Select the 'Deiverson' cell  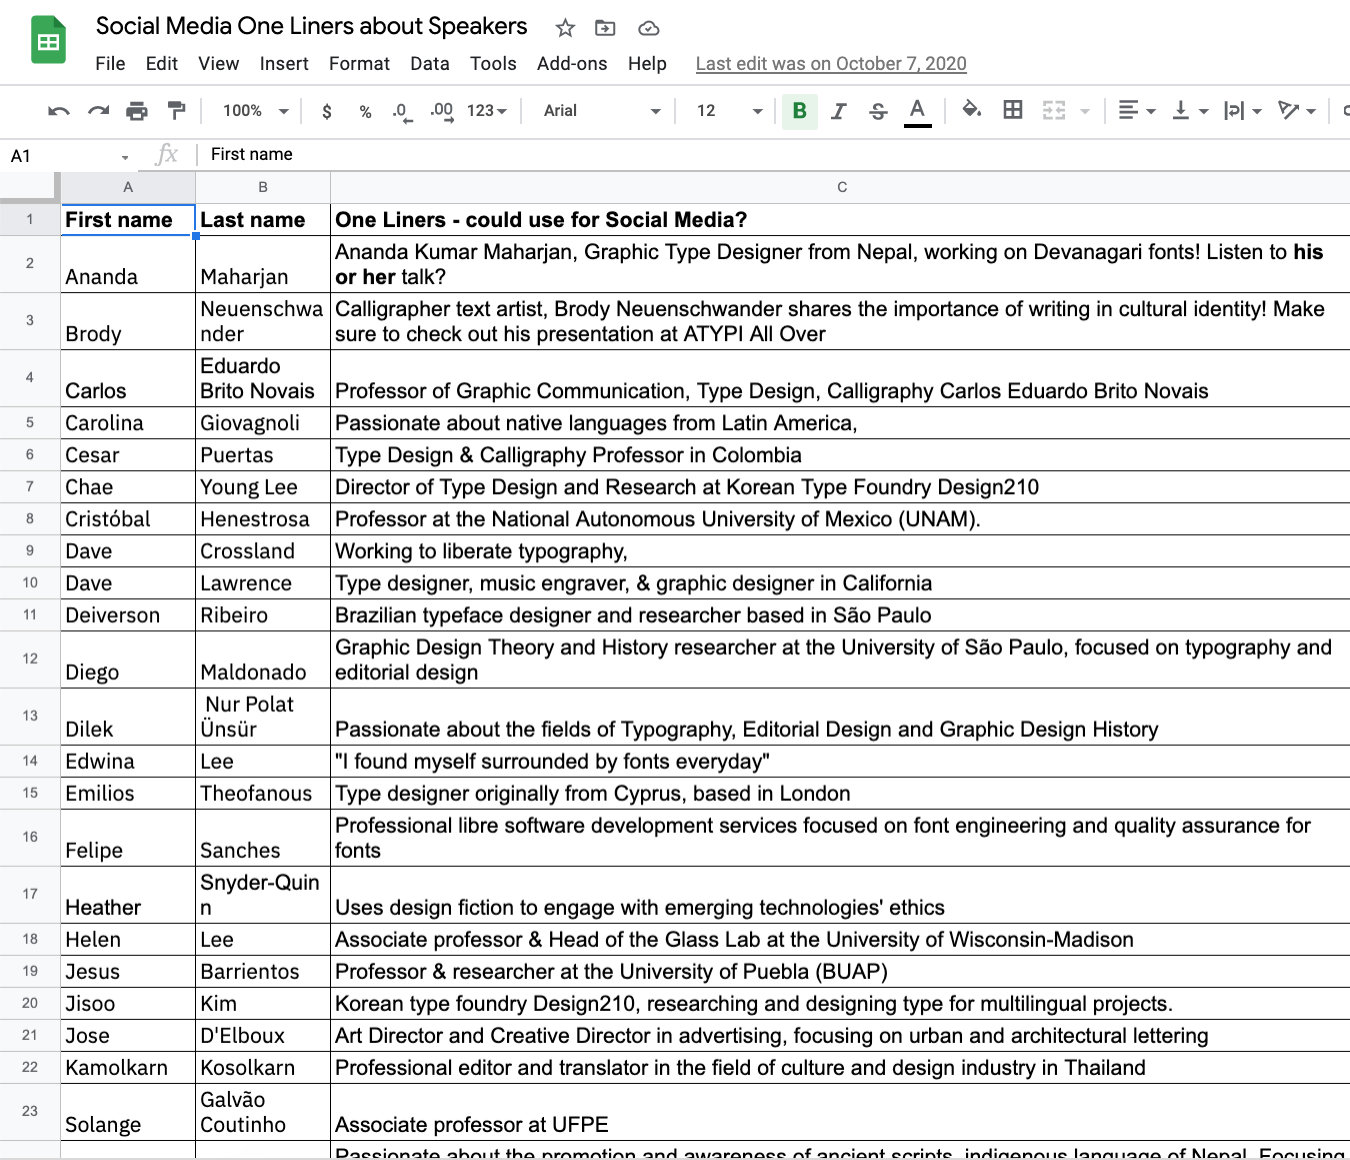click(128, 615)
